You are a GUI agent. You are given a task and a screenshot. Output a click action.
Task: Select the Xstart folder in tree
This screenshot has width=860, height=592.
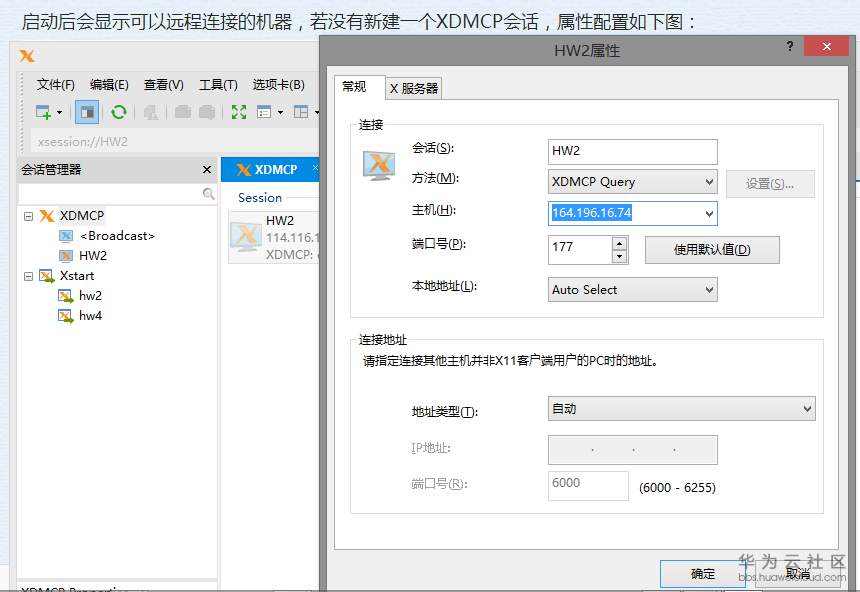pyautogui.click(x=76, y=275)
